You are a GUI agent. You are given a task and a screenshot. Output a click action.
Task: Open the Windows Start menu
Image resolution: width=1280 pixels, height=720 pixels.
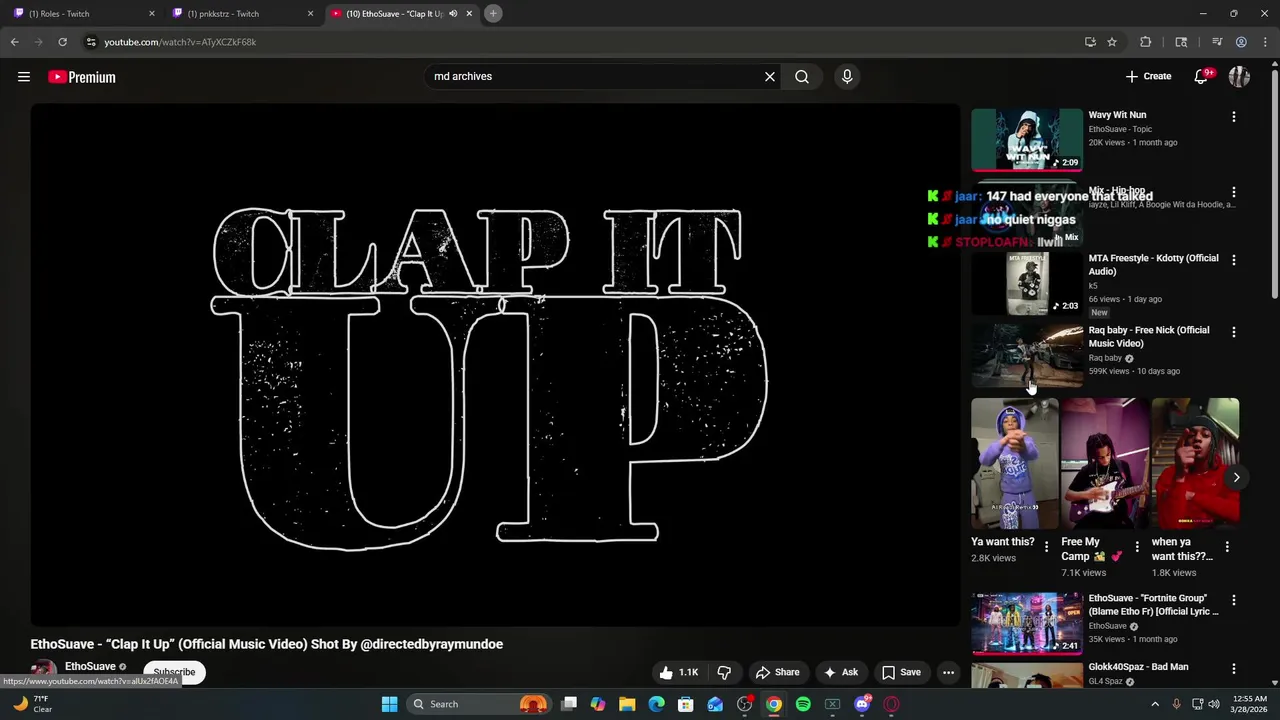click(x=389, y=704)
